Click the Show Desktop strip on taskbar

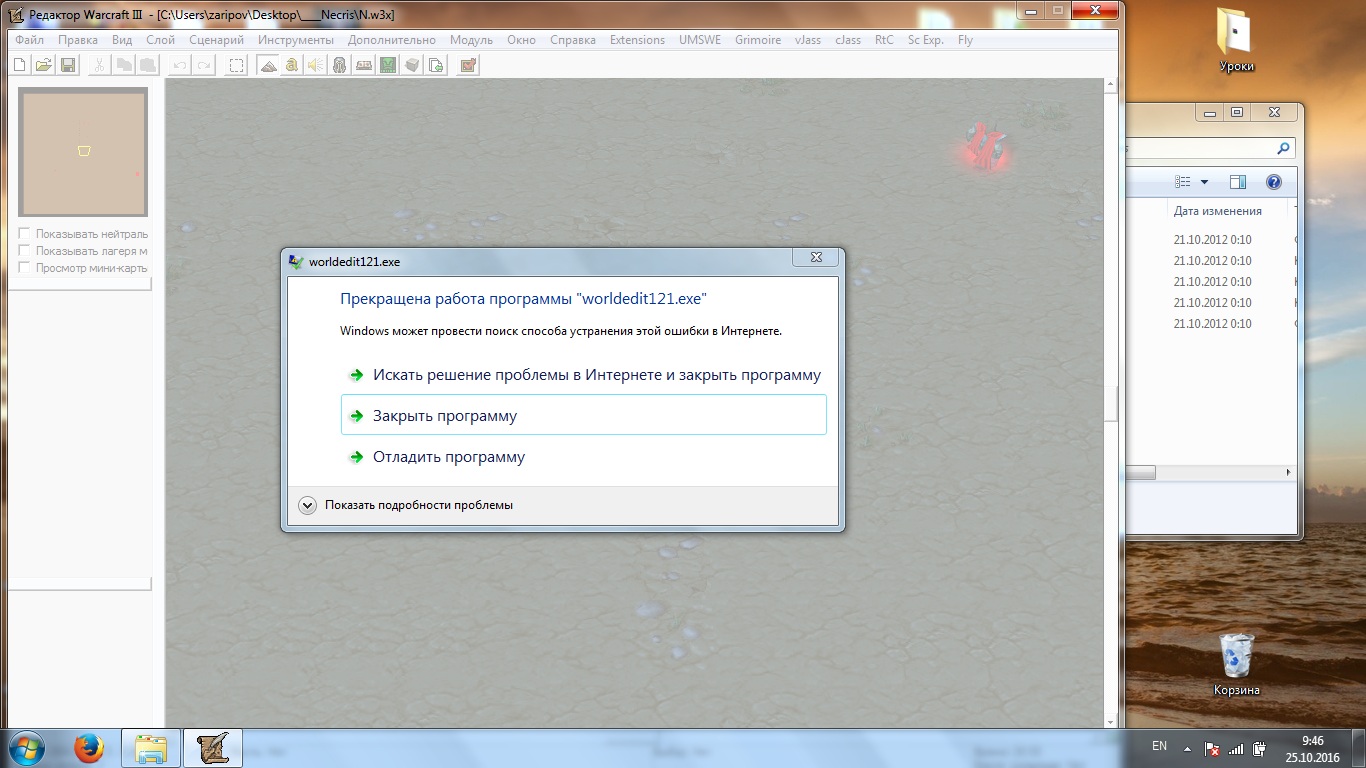point(1358,748)
